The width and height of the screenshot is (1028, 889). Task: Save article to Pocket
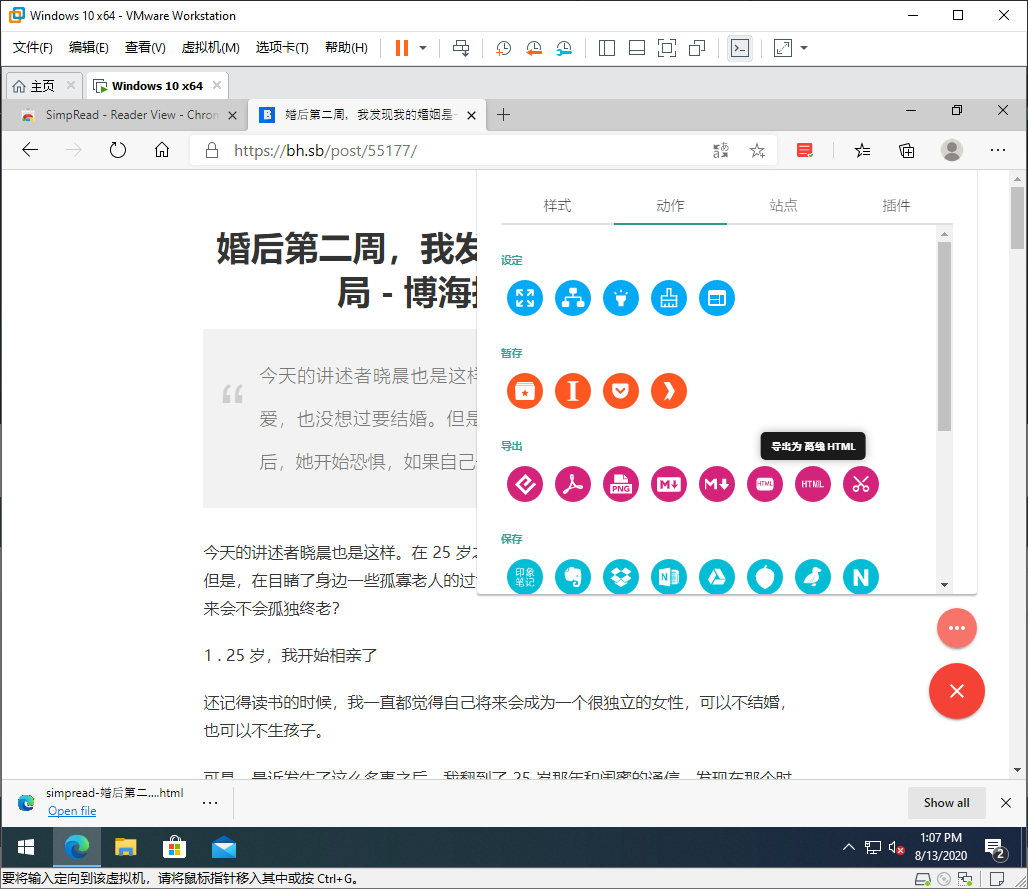[620, 391]
